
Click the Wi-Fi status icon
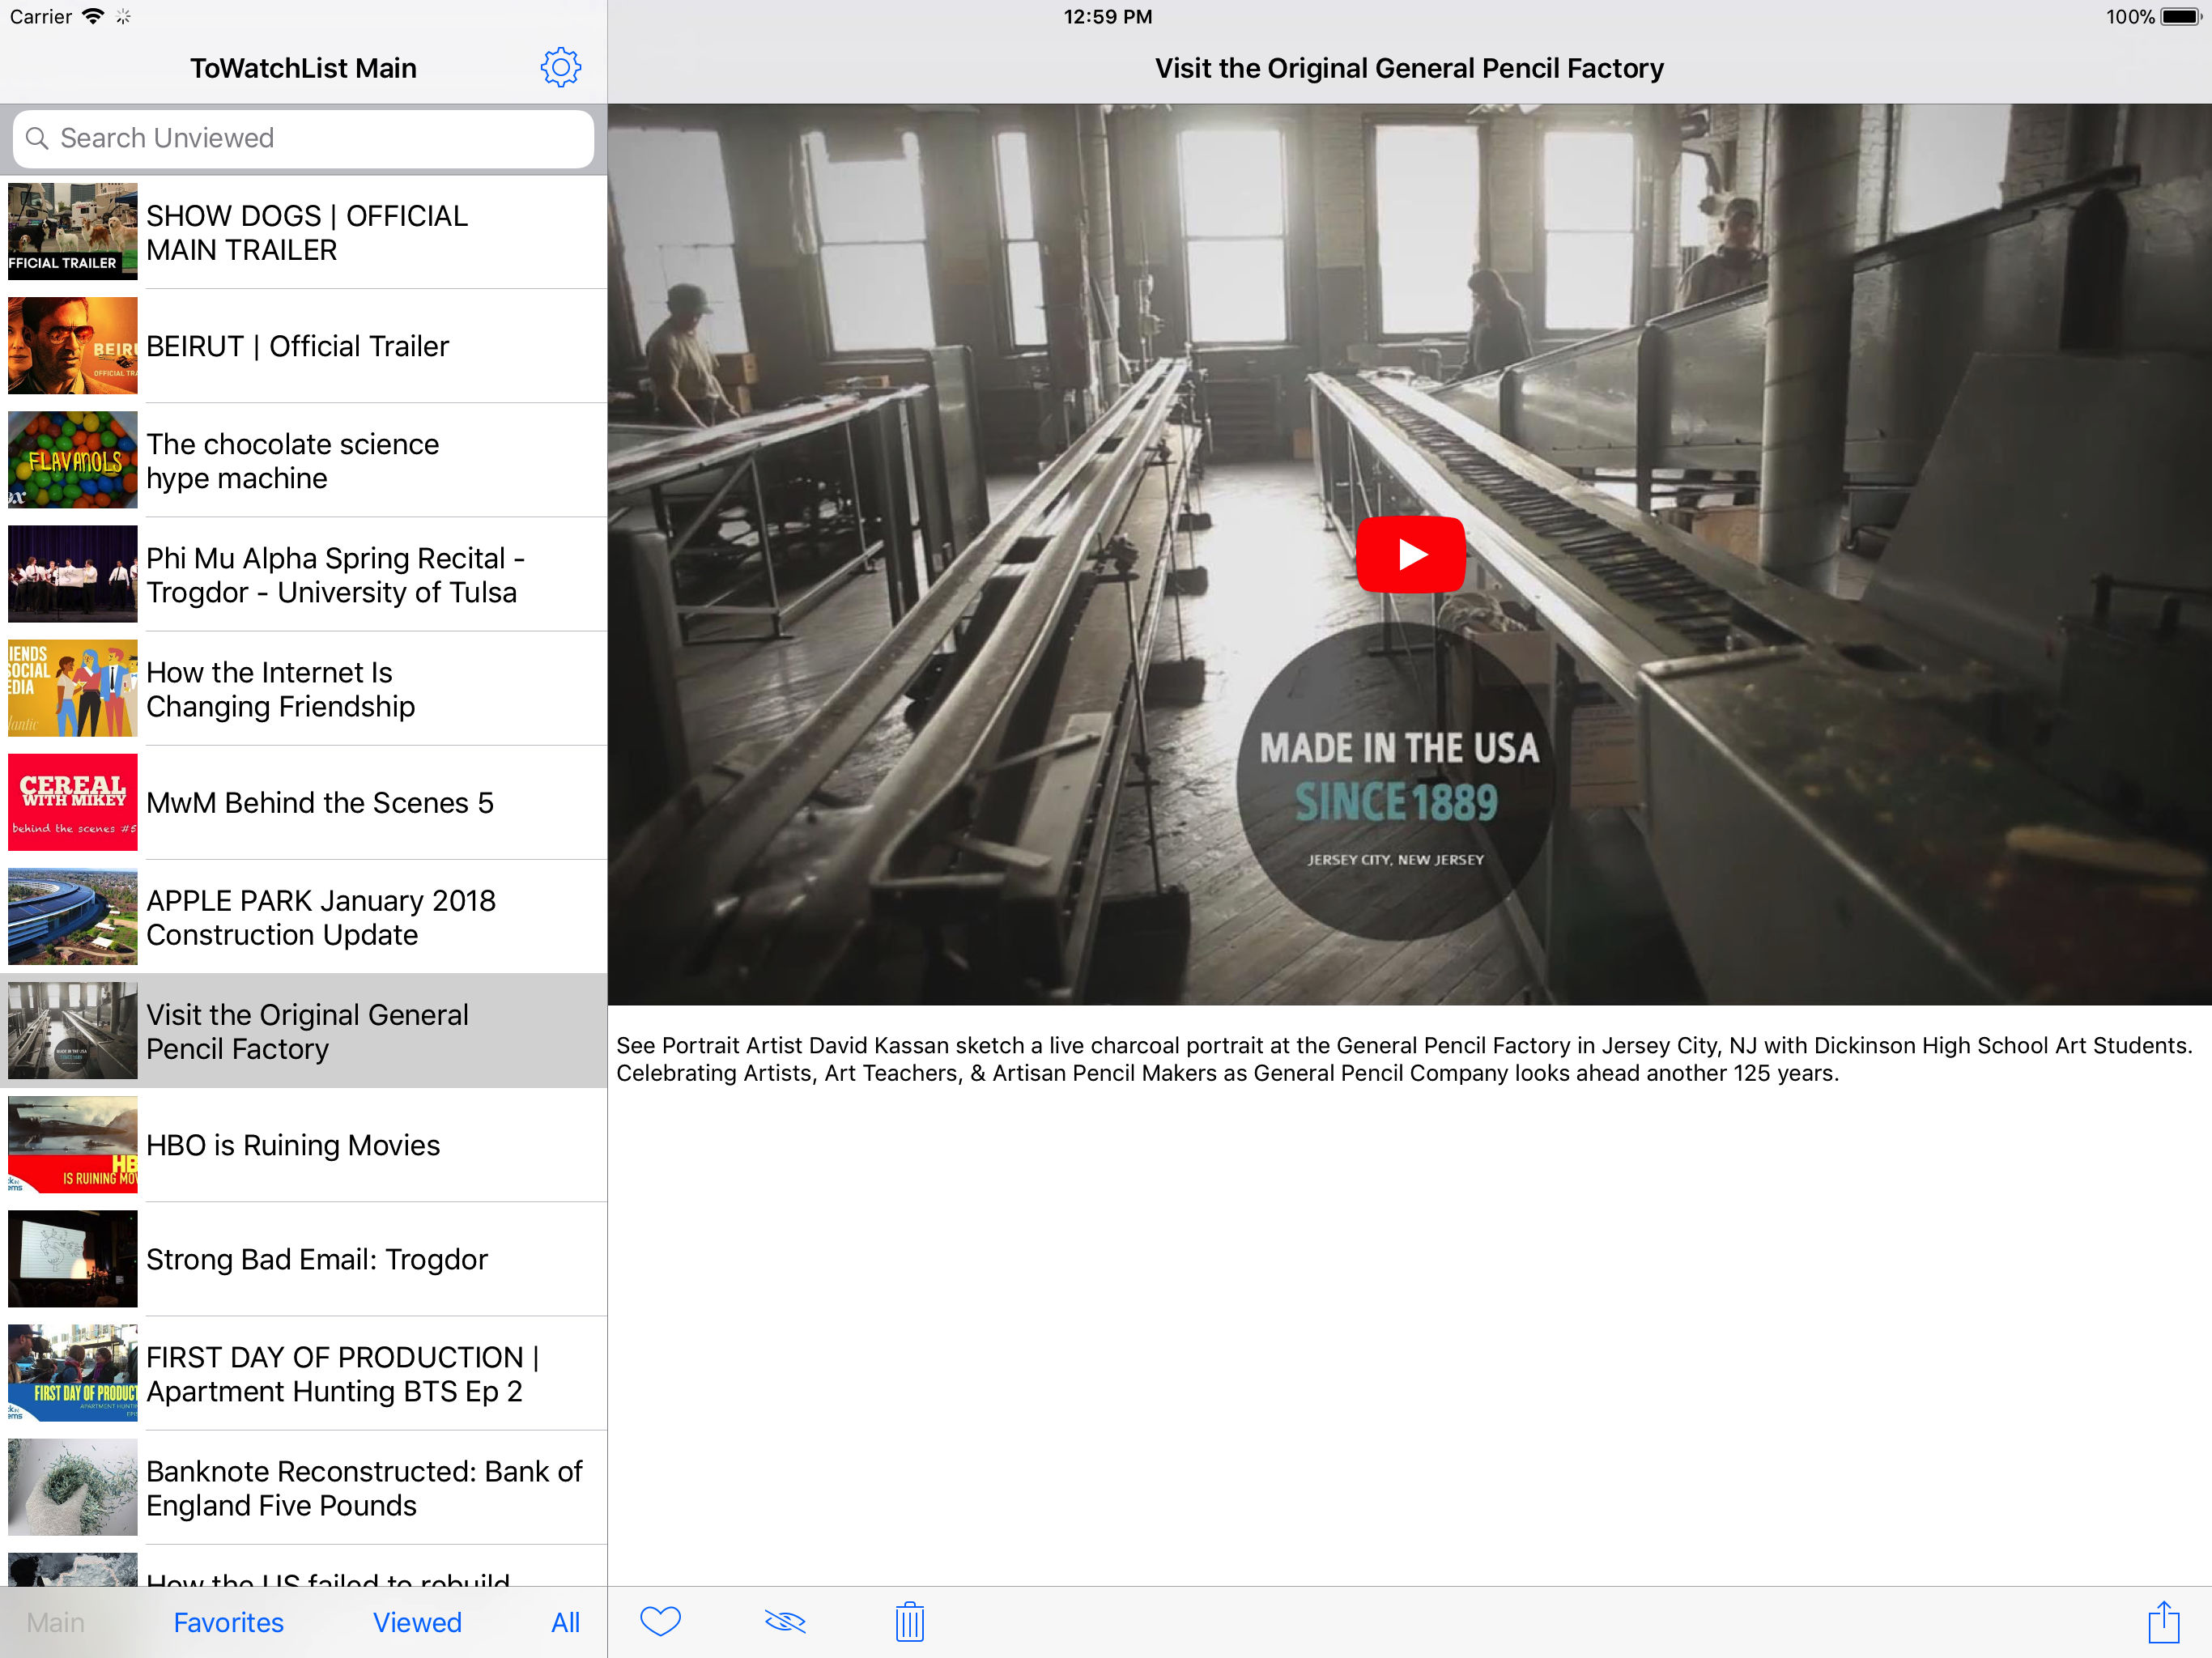point(93,16)
